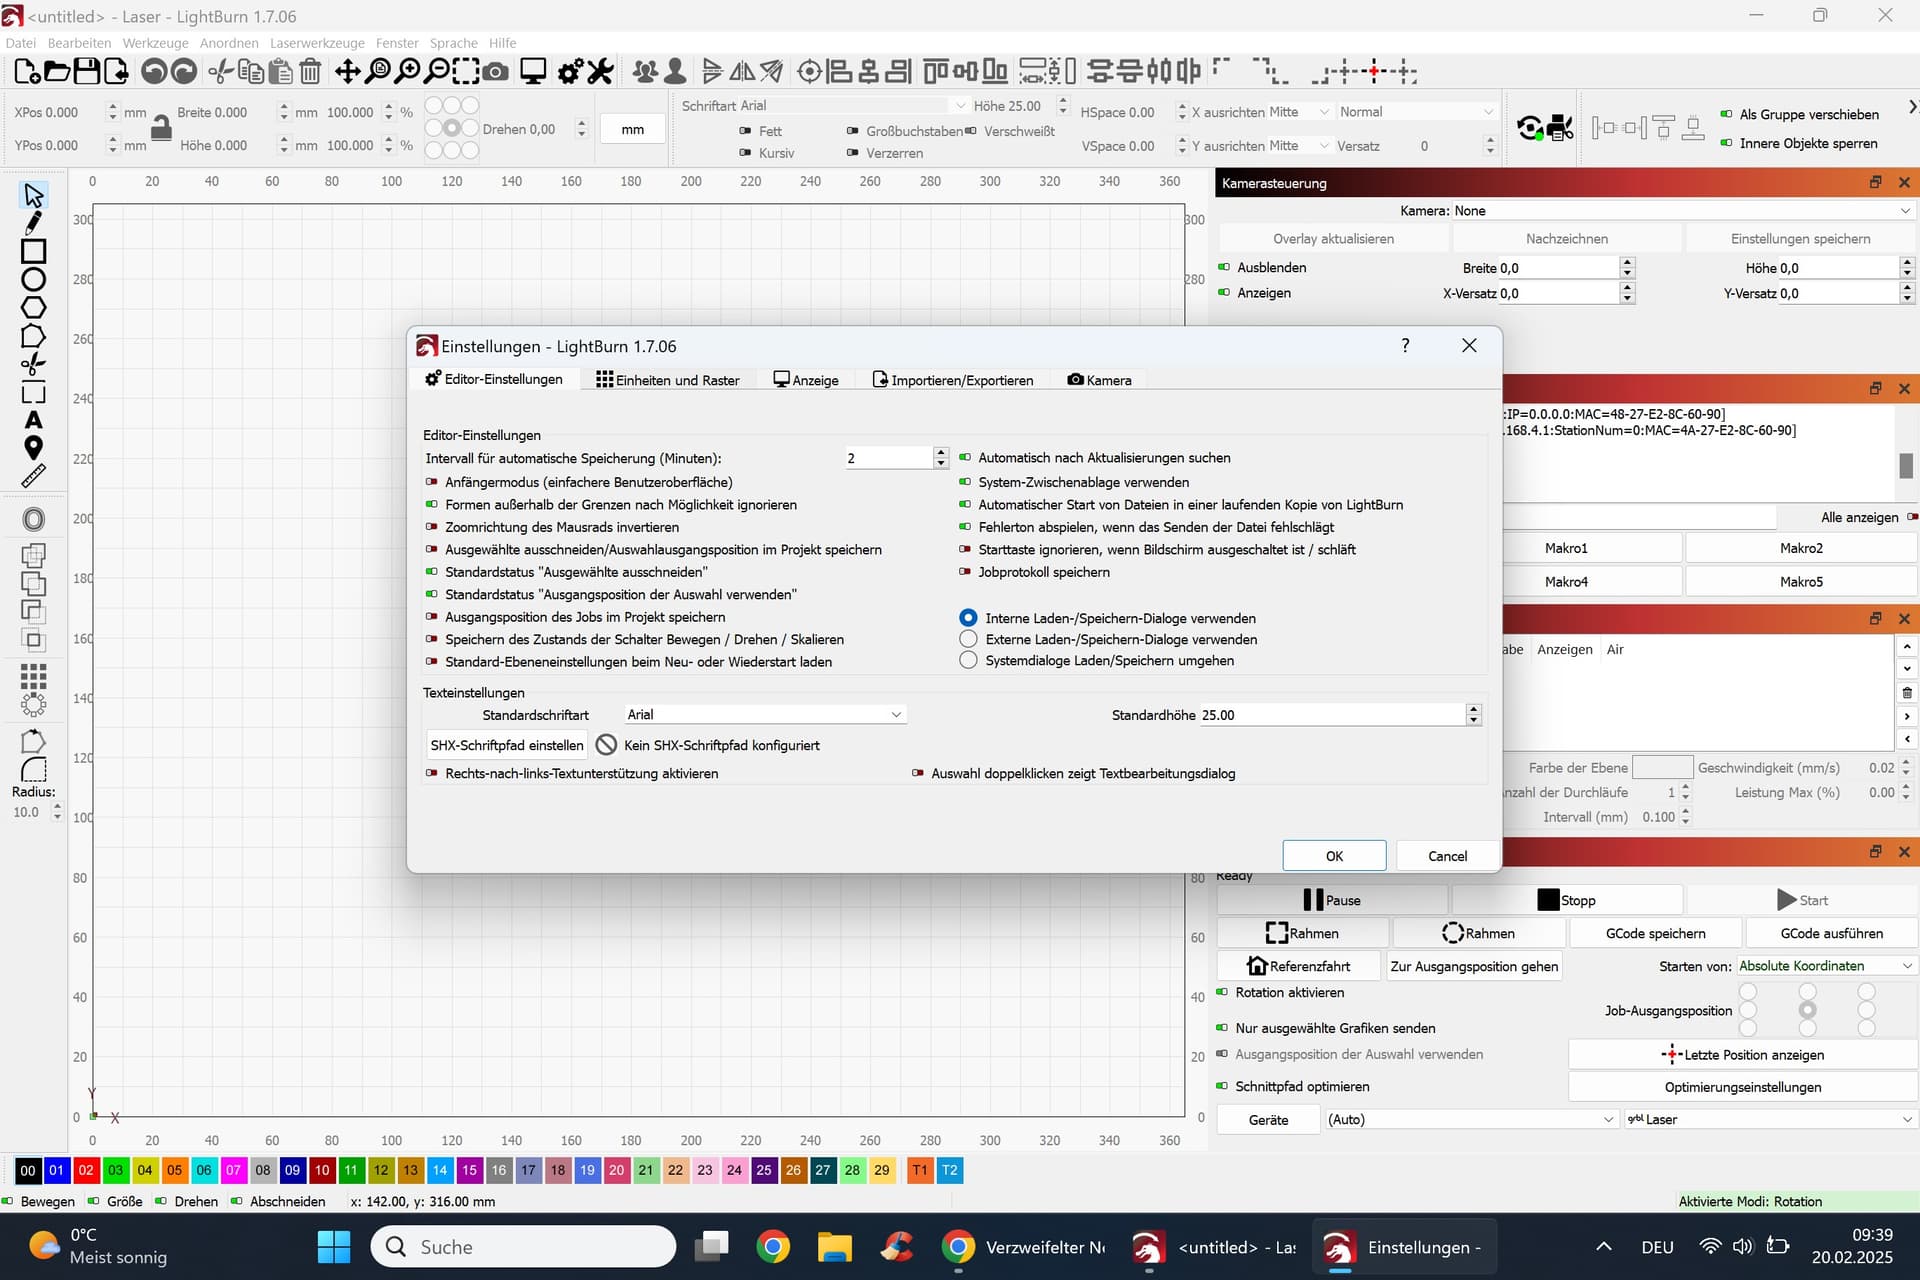The image size is (1920, 1280).
Task: Click Cancel in the settings dialog
Action: pos(1447,856)
